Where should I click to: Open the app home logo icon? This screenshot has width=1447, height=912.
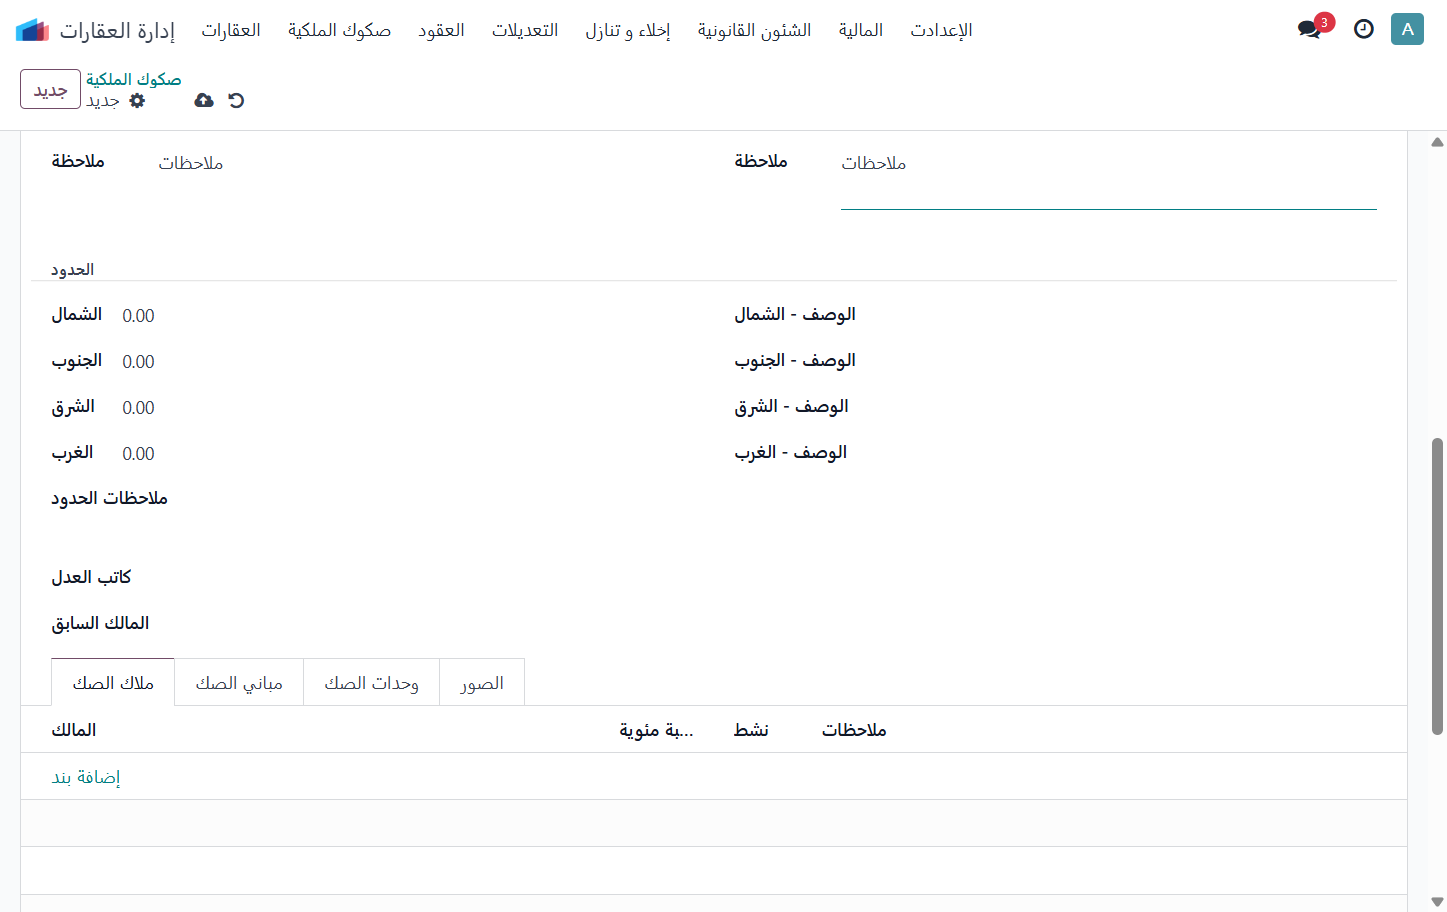(x=33, y=30)
